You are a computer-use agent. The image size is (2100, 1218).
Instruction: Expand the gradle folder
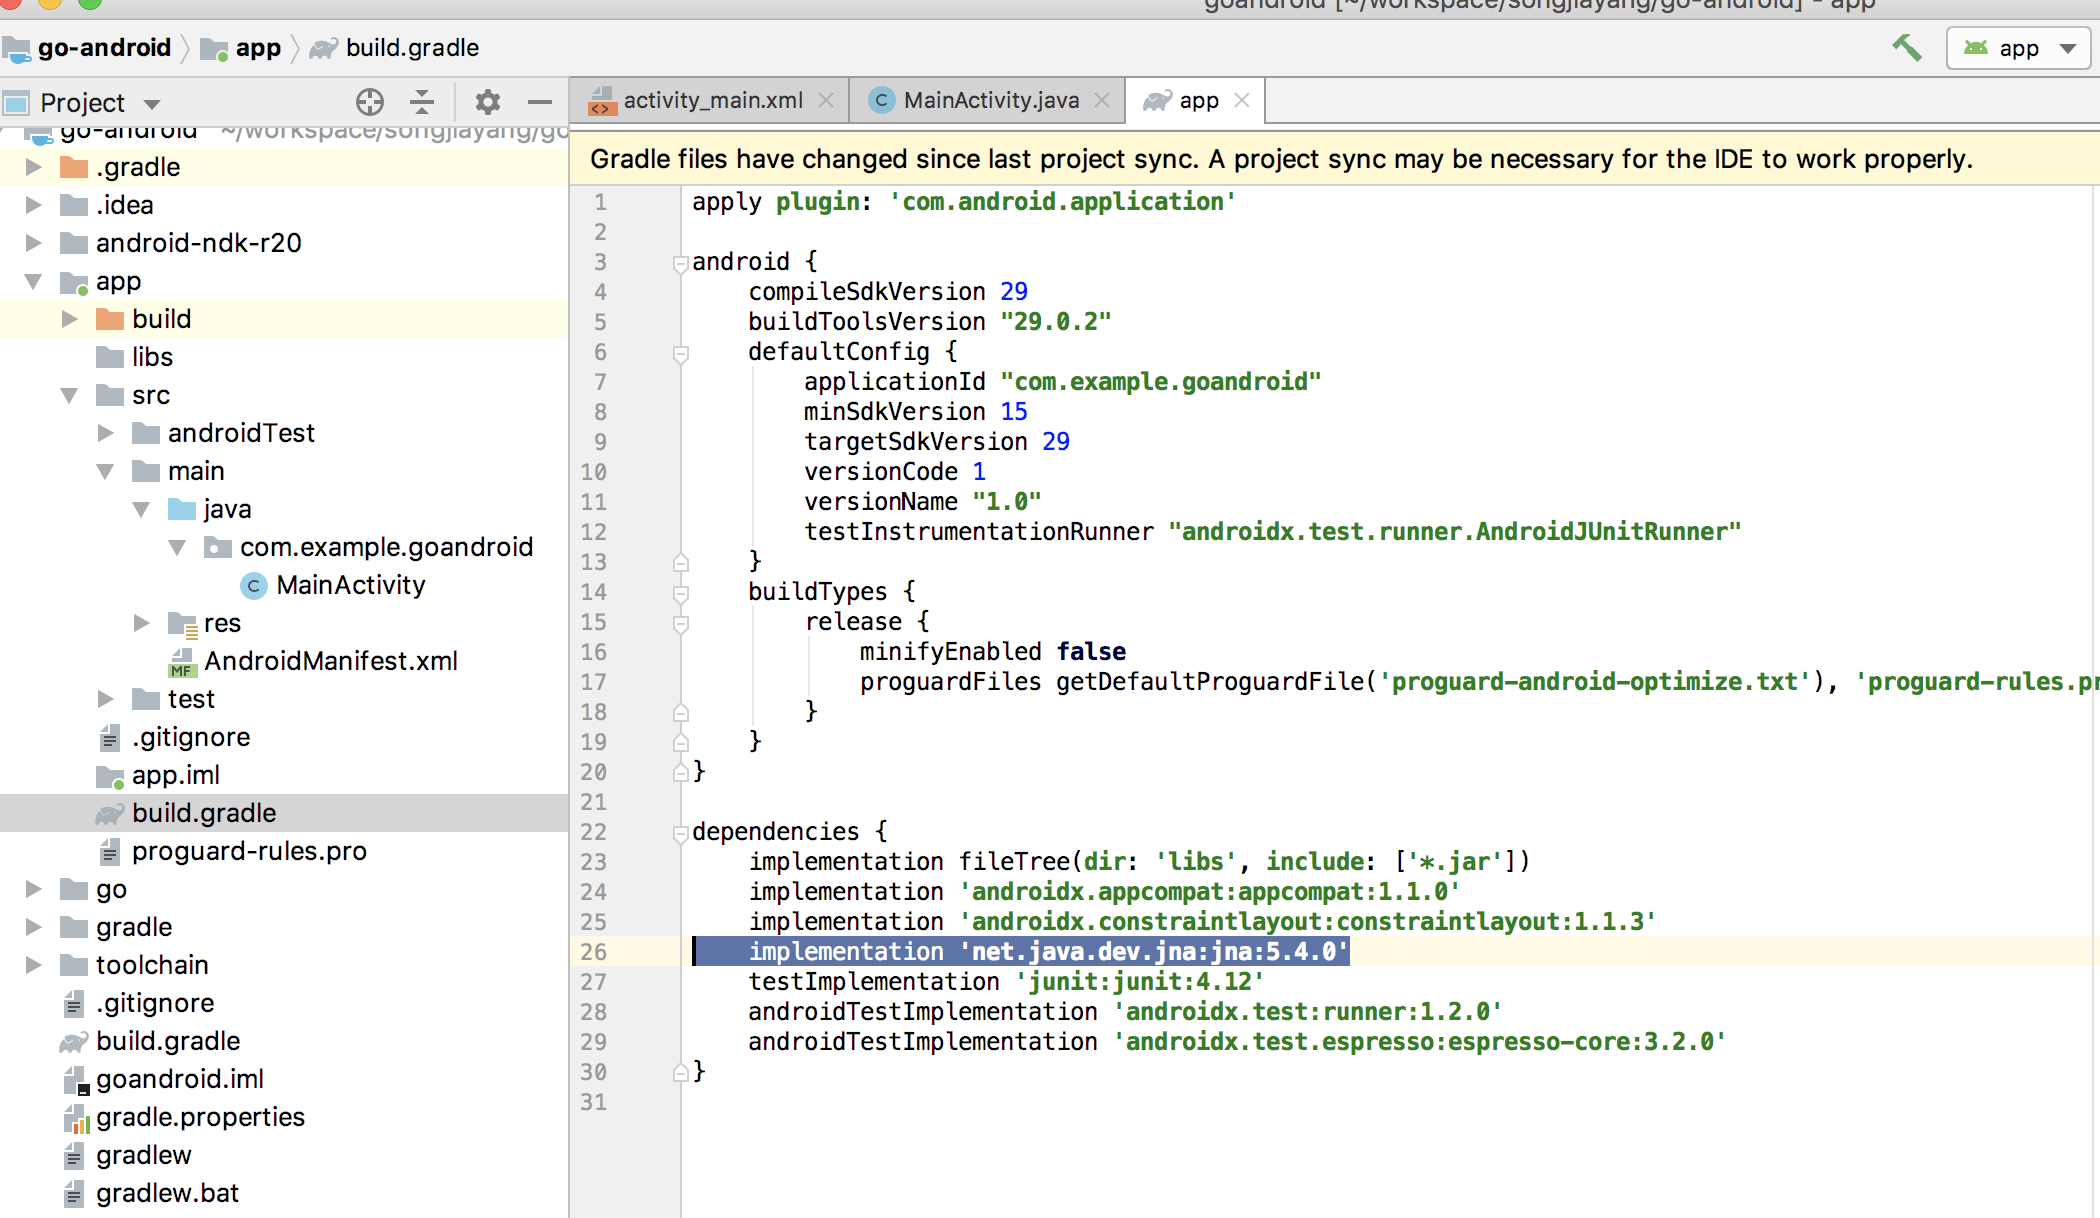click(x=34, y=927)
